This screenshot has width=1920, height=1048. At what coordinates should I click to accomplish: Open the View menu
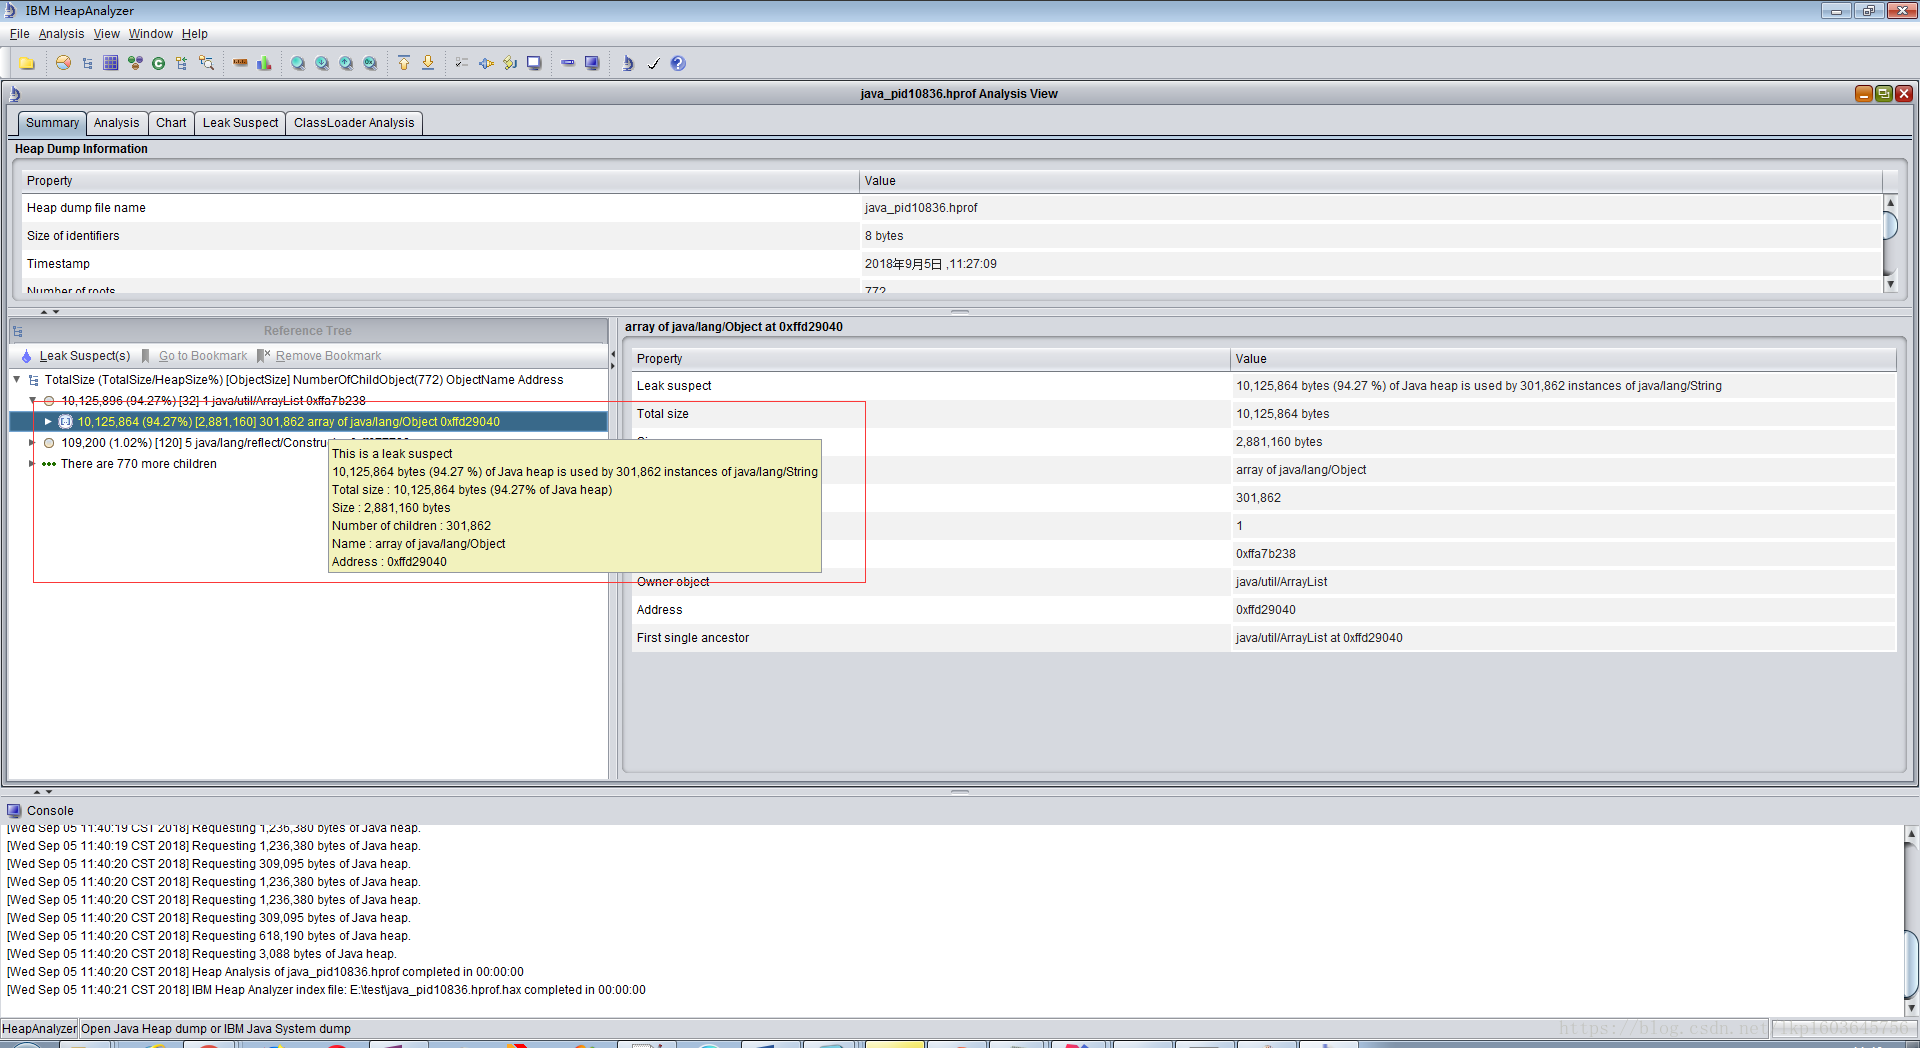pos(106,34)
